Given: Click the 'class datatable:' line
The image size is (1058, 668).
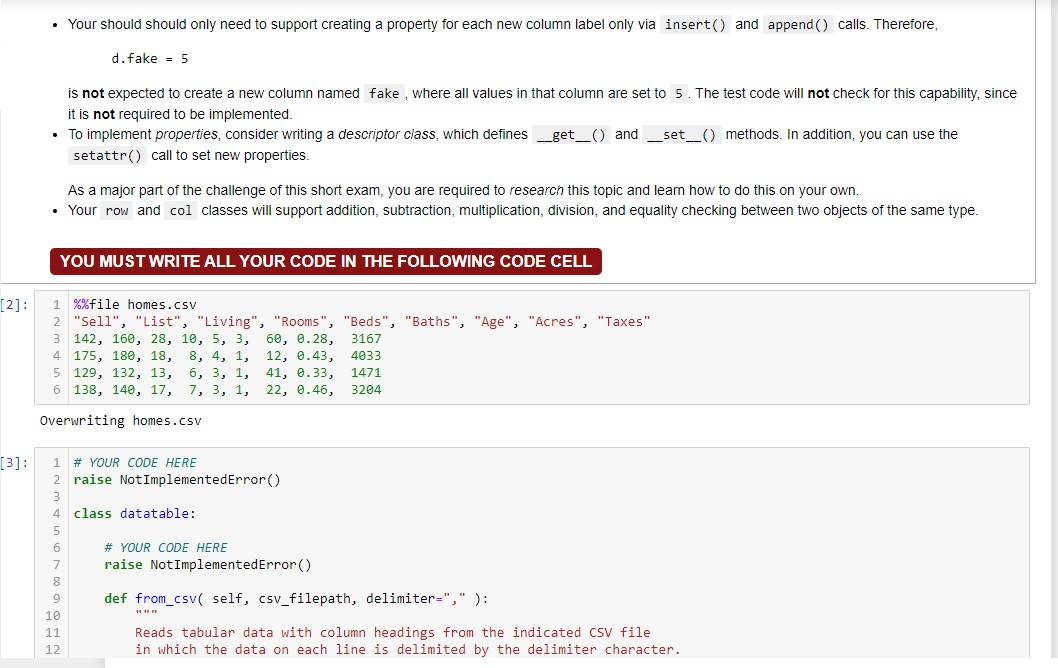Looking at the screenshot, I should (134, 513).
